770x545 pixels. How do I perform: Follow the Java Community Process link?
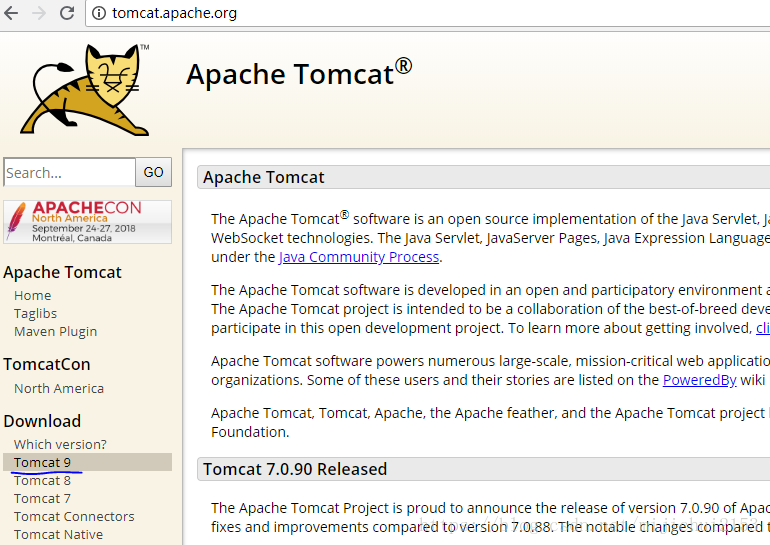point(359,257)
